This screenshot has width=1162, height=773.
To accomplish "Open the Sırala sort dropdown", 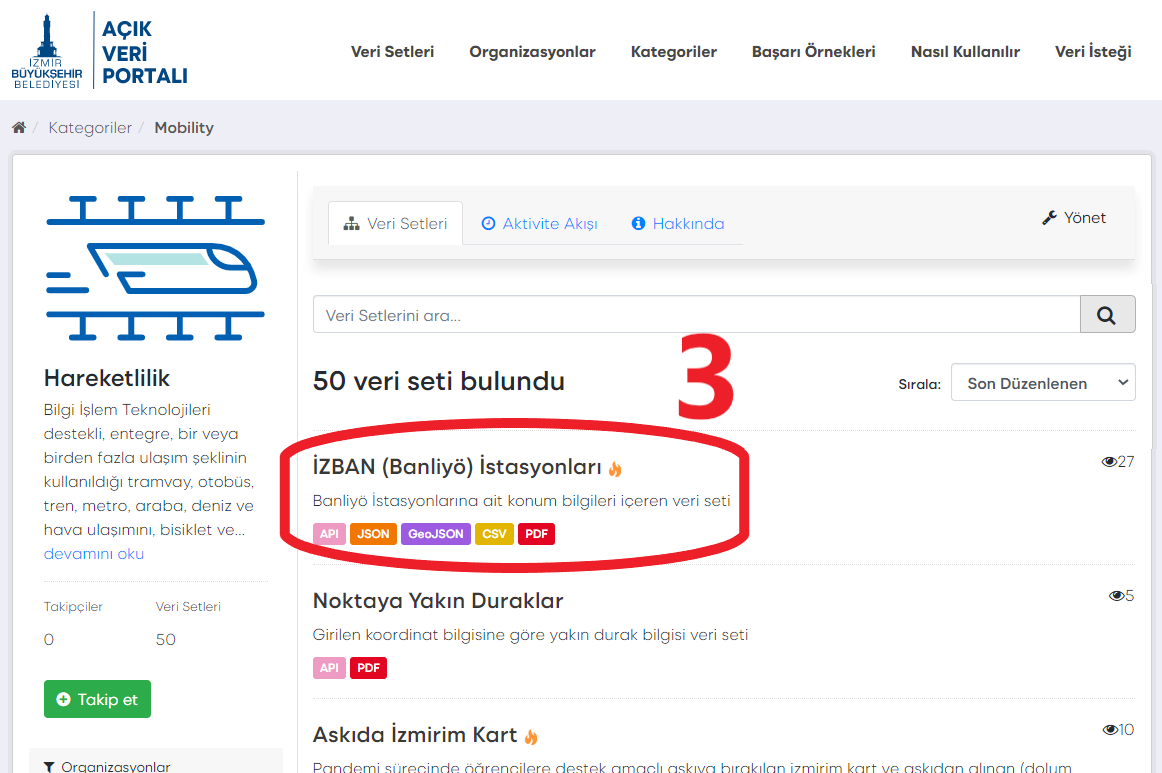I will pyautogui.click(x=1042, y=383).
